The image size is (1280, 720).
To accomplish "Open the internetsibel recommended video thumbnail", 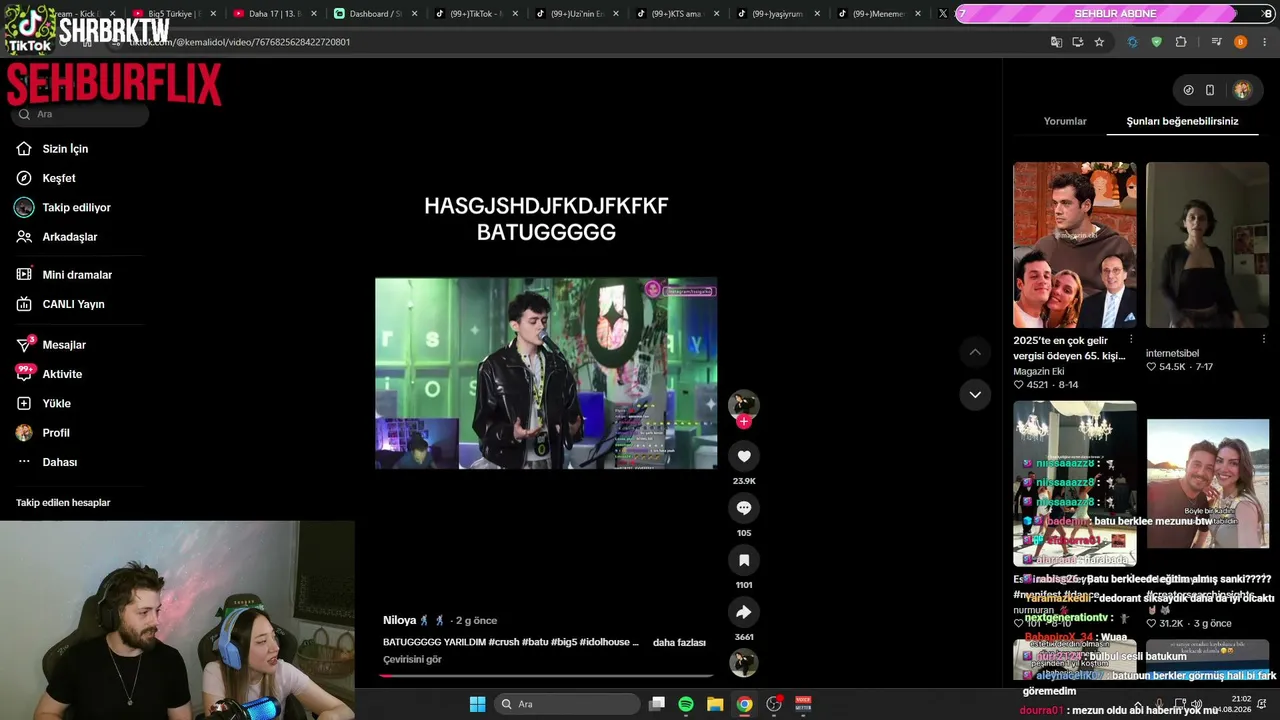I will click(x=1207, y=245).
